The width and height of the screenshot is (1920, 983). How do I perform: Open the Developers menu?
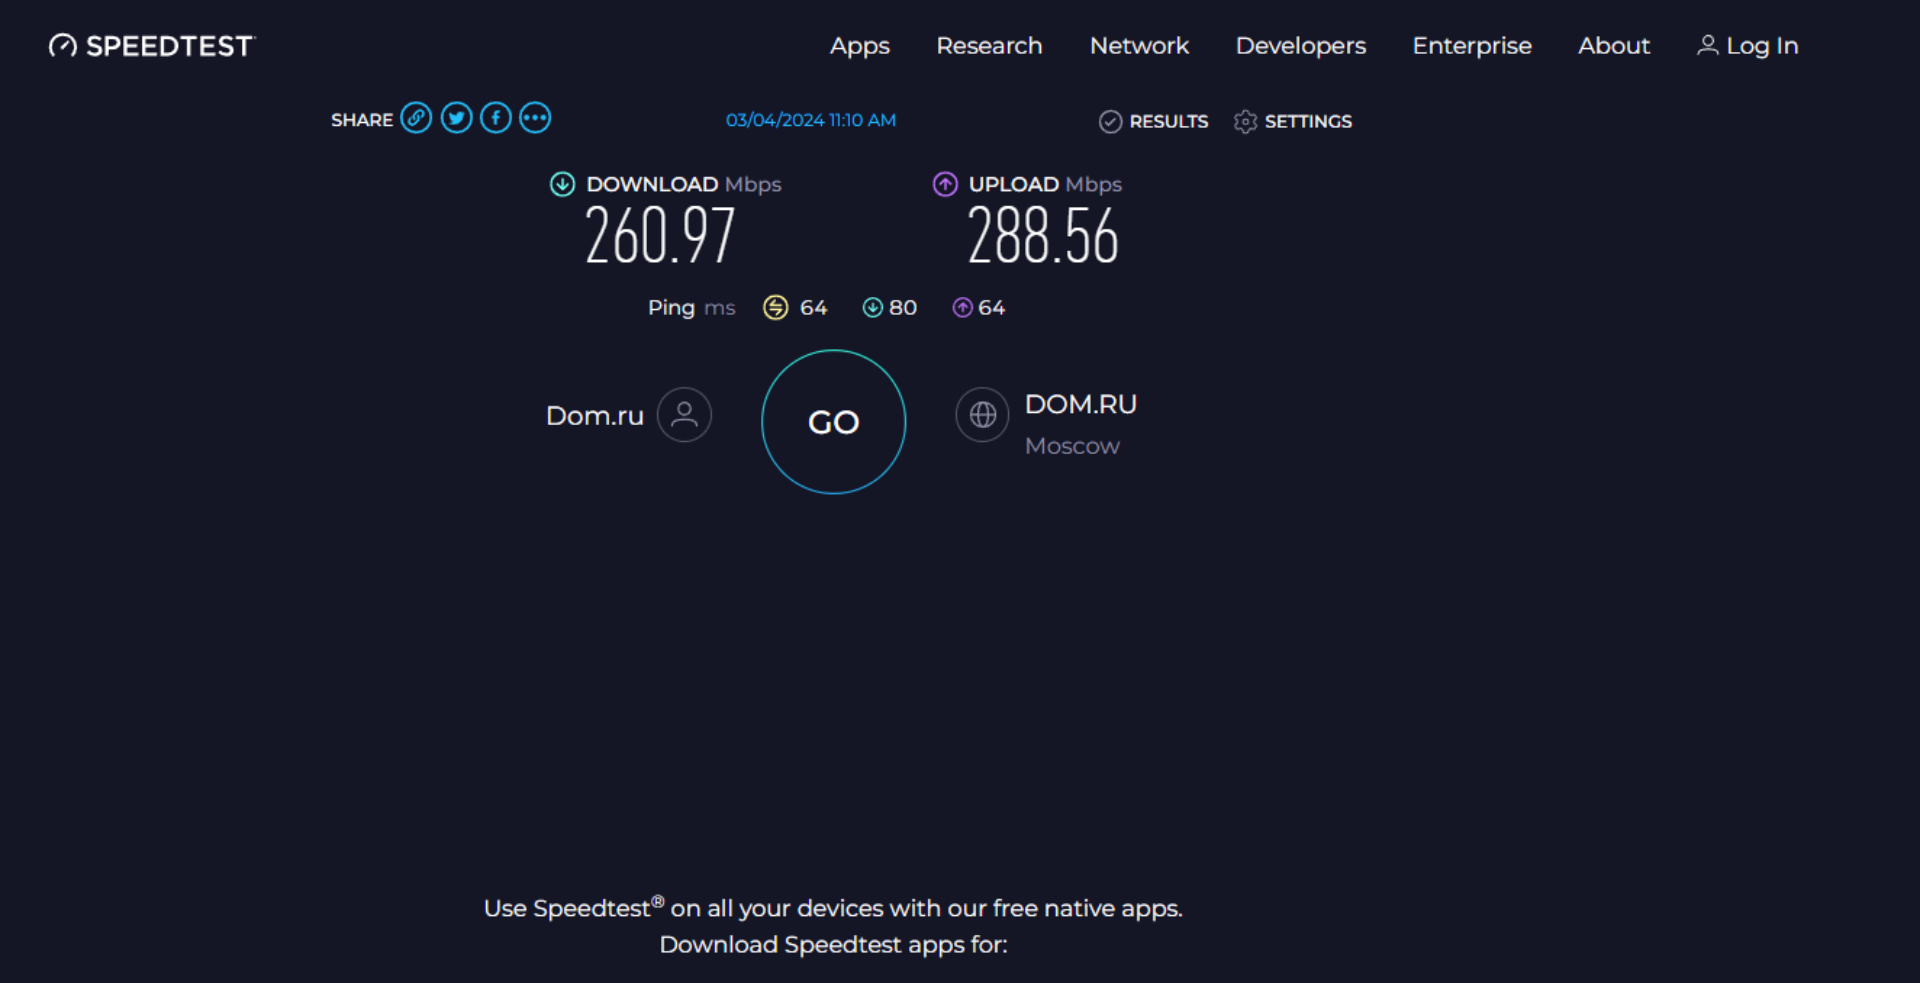coord(1301,46)
